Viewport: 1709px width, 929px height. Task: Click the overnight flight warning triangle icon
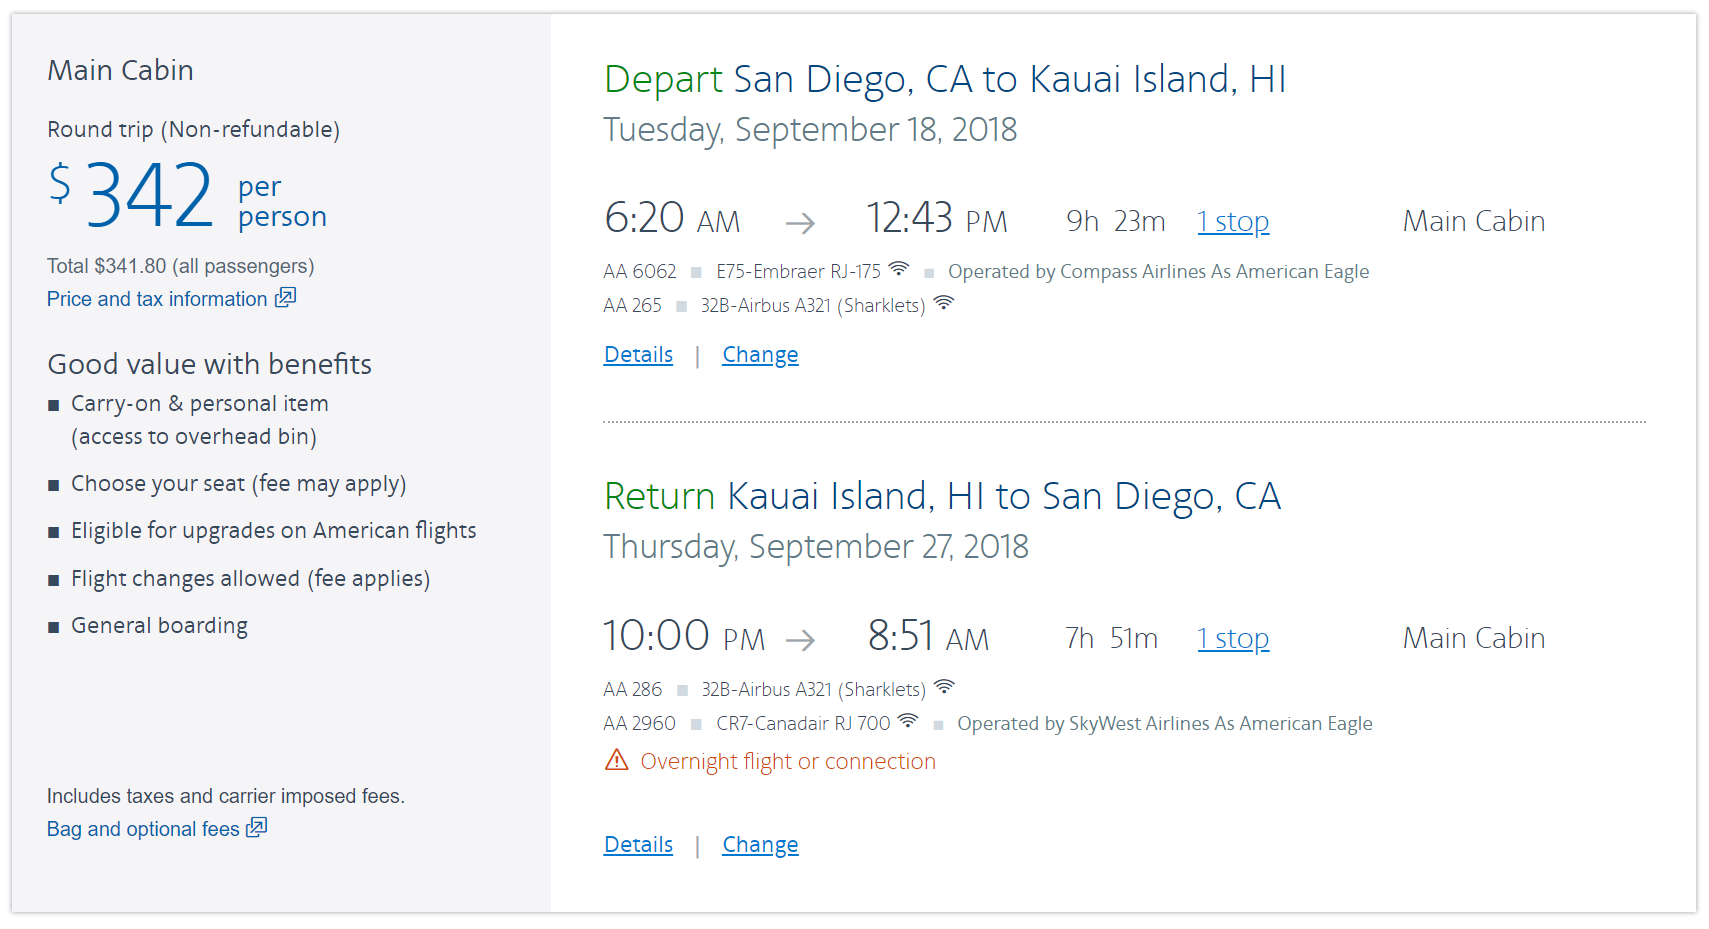click(617, 761)
